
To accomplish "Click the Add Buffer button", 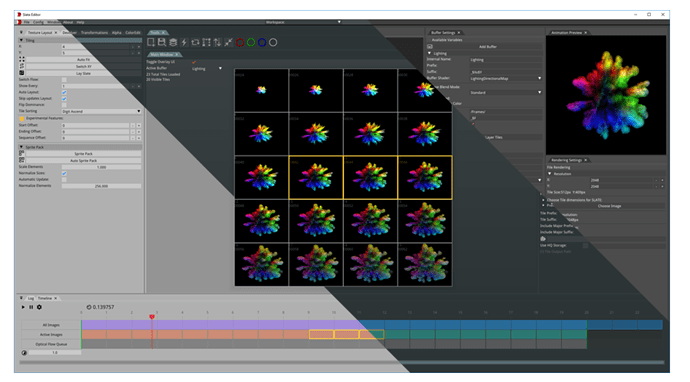I will (x=488, y=47).
